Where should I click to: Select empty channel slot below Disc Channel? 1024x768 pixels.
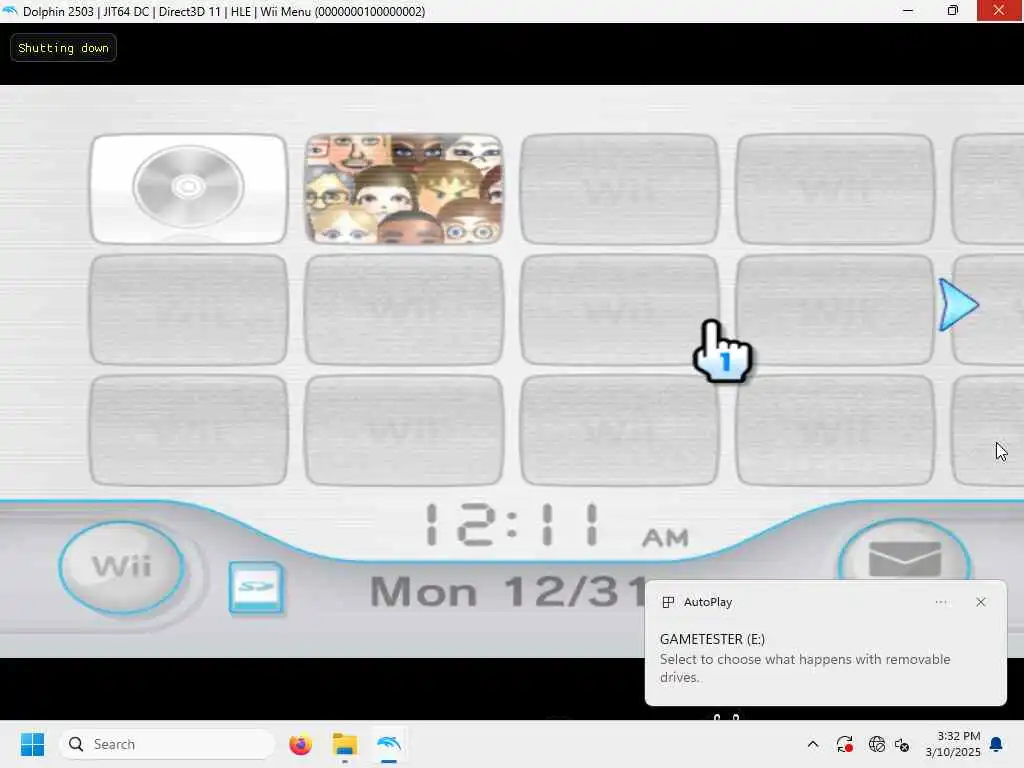pos(188,310)
